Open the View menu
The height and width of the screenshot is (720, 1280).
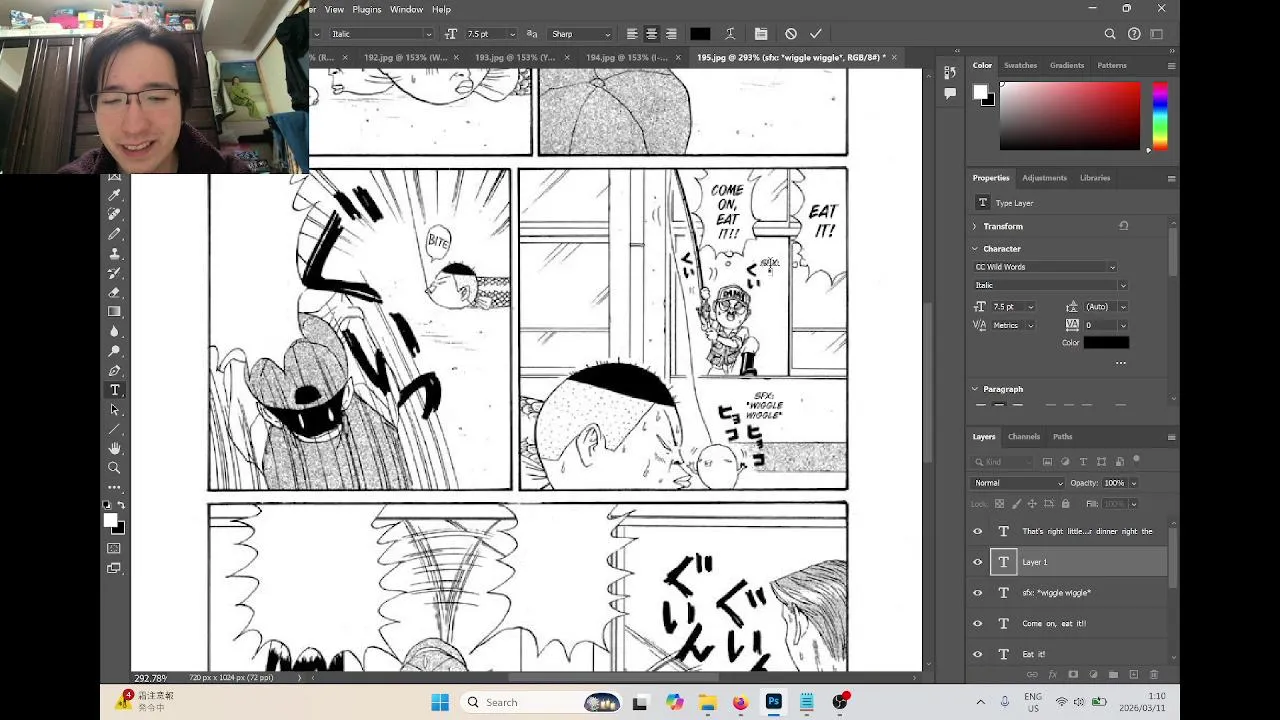(x=334, y=9)
